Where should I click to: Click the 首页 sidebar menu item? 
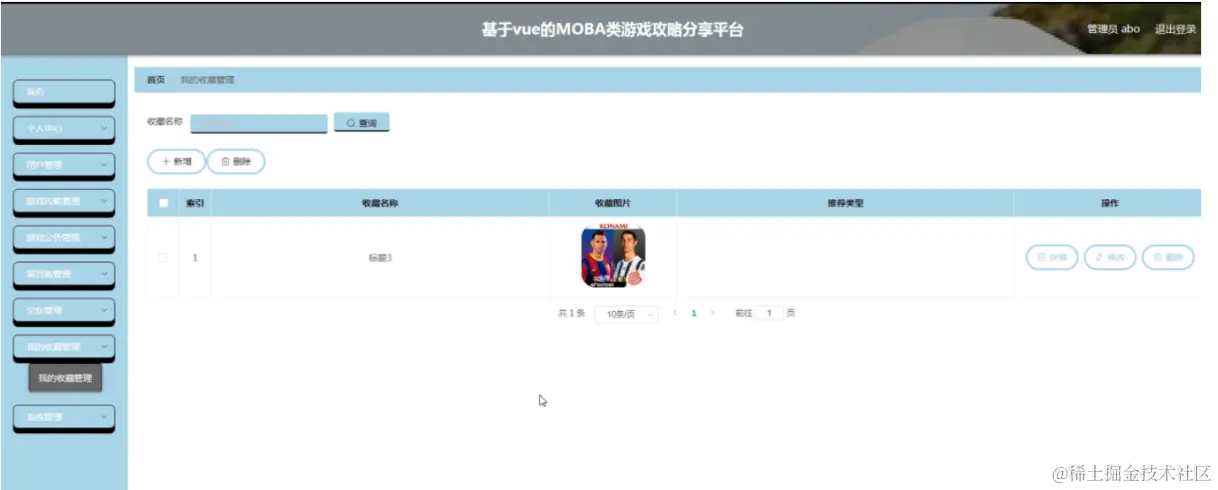[x=63, y=92]
